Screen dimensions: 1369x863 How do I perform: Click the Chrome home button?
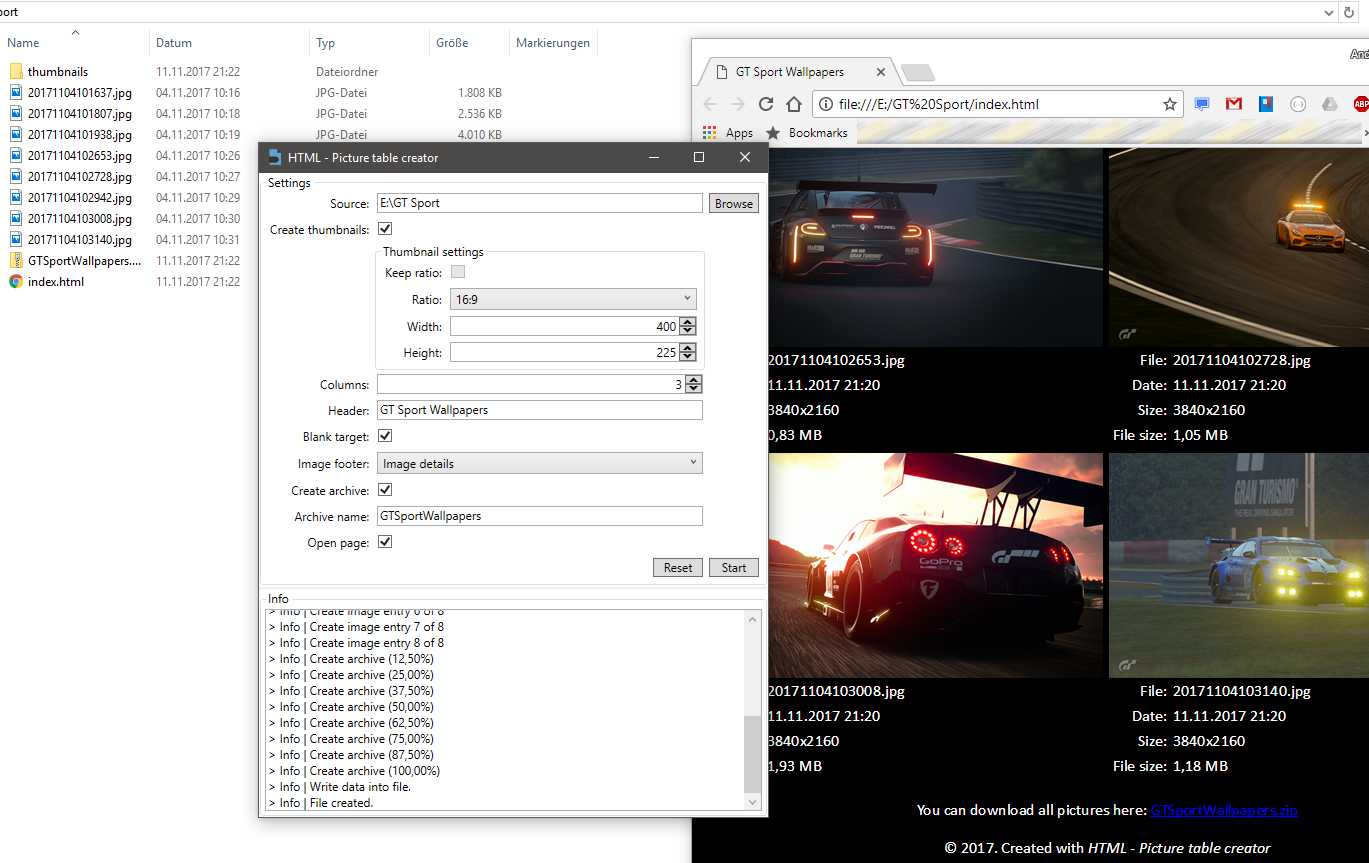[794, 104]
